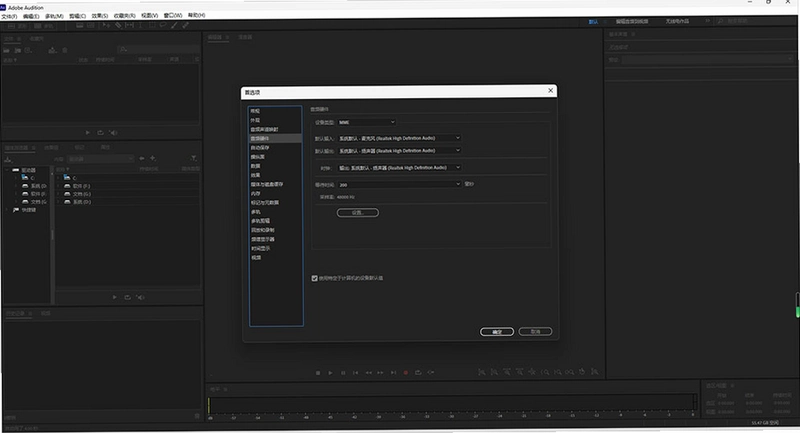Select the Move tool in toolbar
Viewport: 800px width, 433px height.
point(106,25)
